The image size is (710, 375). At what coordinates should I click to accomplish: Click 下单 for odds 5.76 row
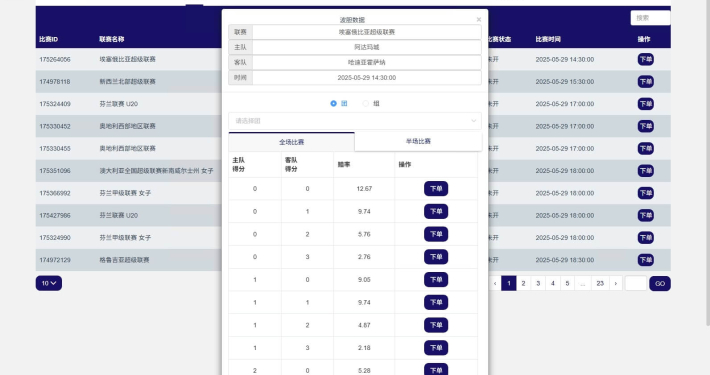click(x=436, y=234)
